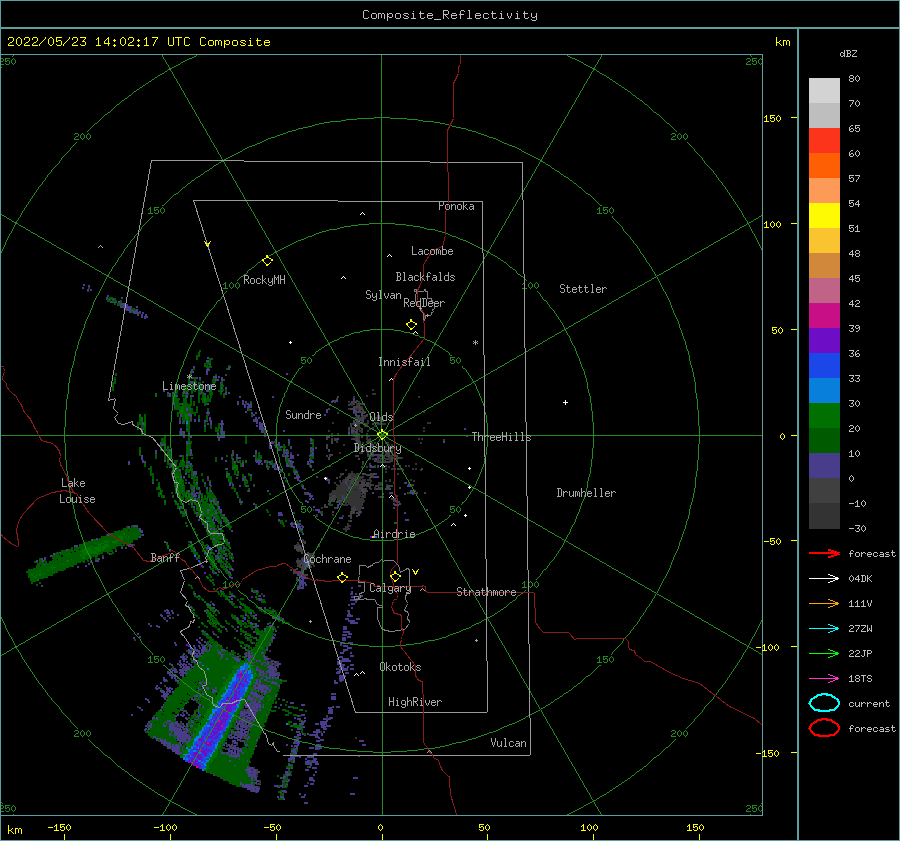
Task: Click the Calgary city label
Action: click(390, 588)
